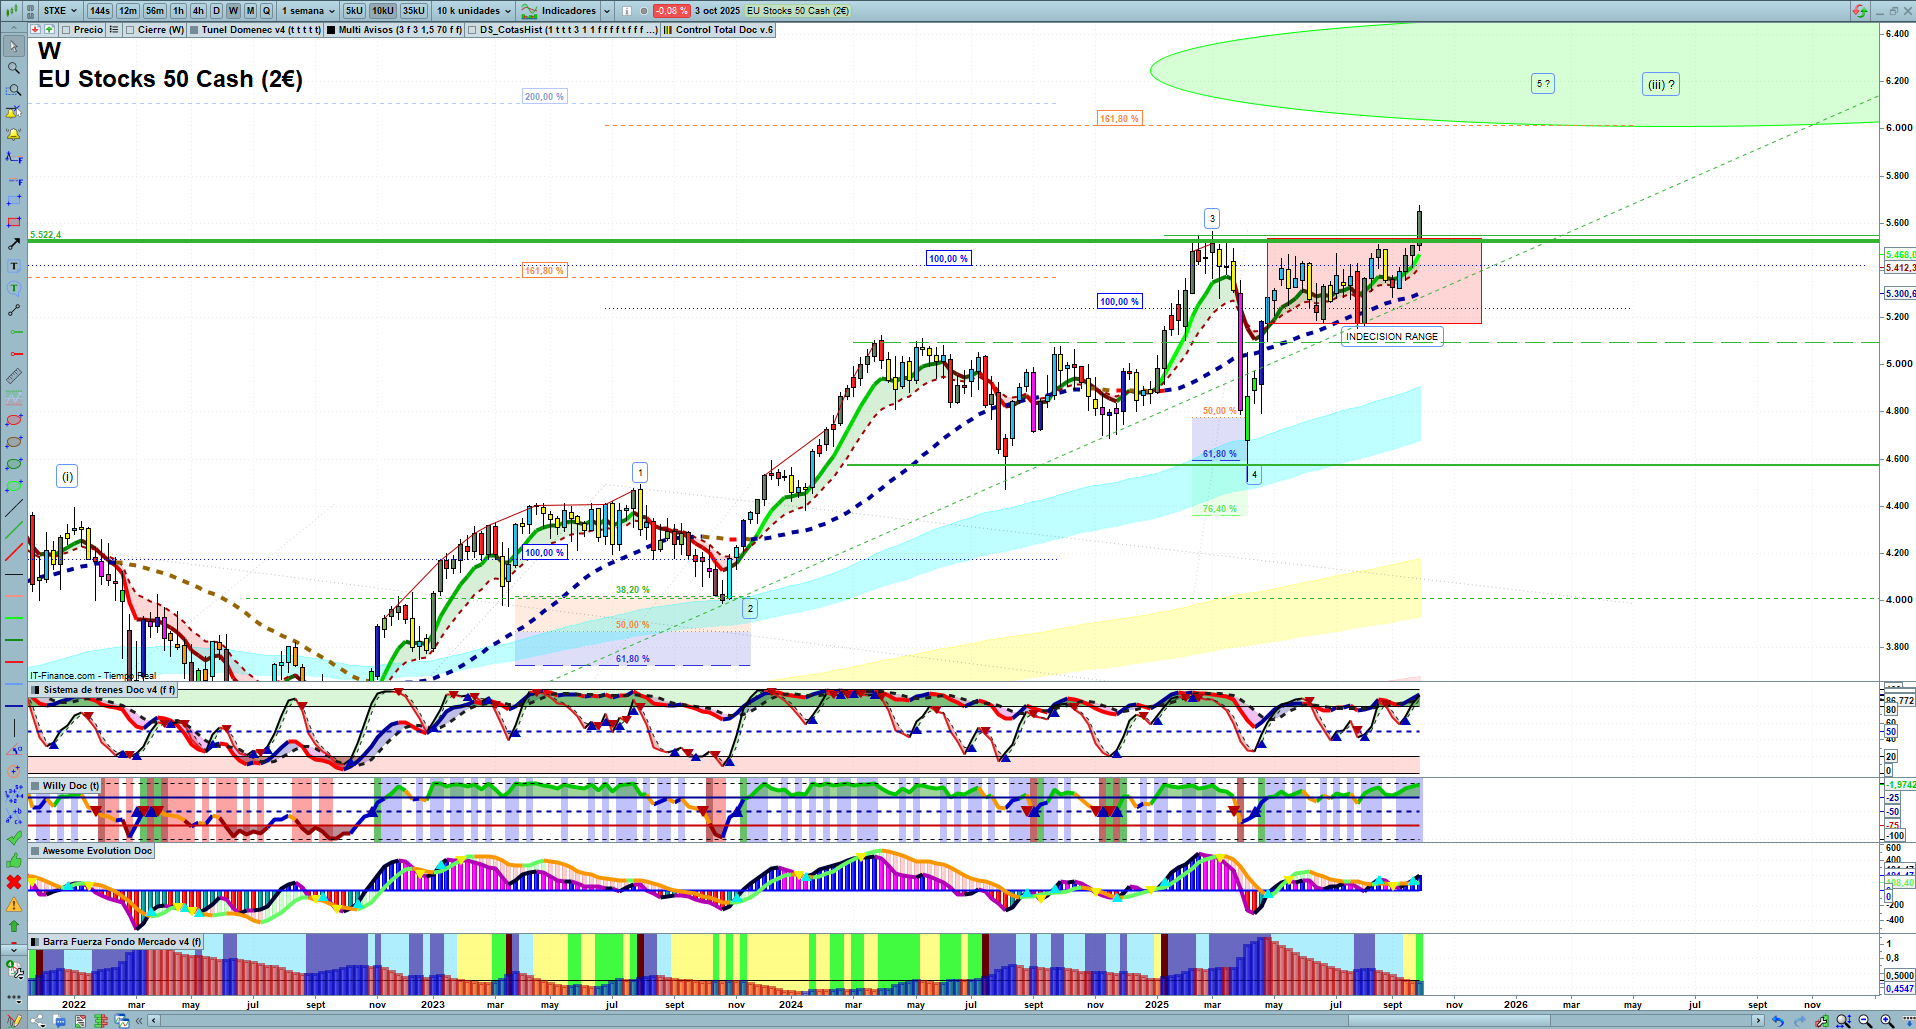1916x1029 pixels.
Task: Pick the red ellipse drawing tool
Action: [x=14, y=420]
